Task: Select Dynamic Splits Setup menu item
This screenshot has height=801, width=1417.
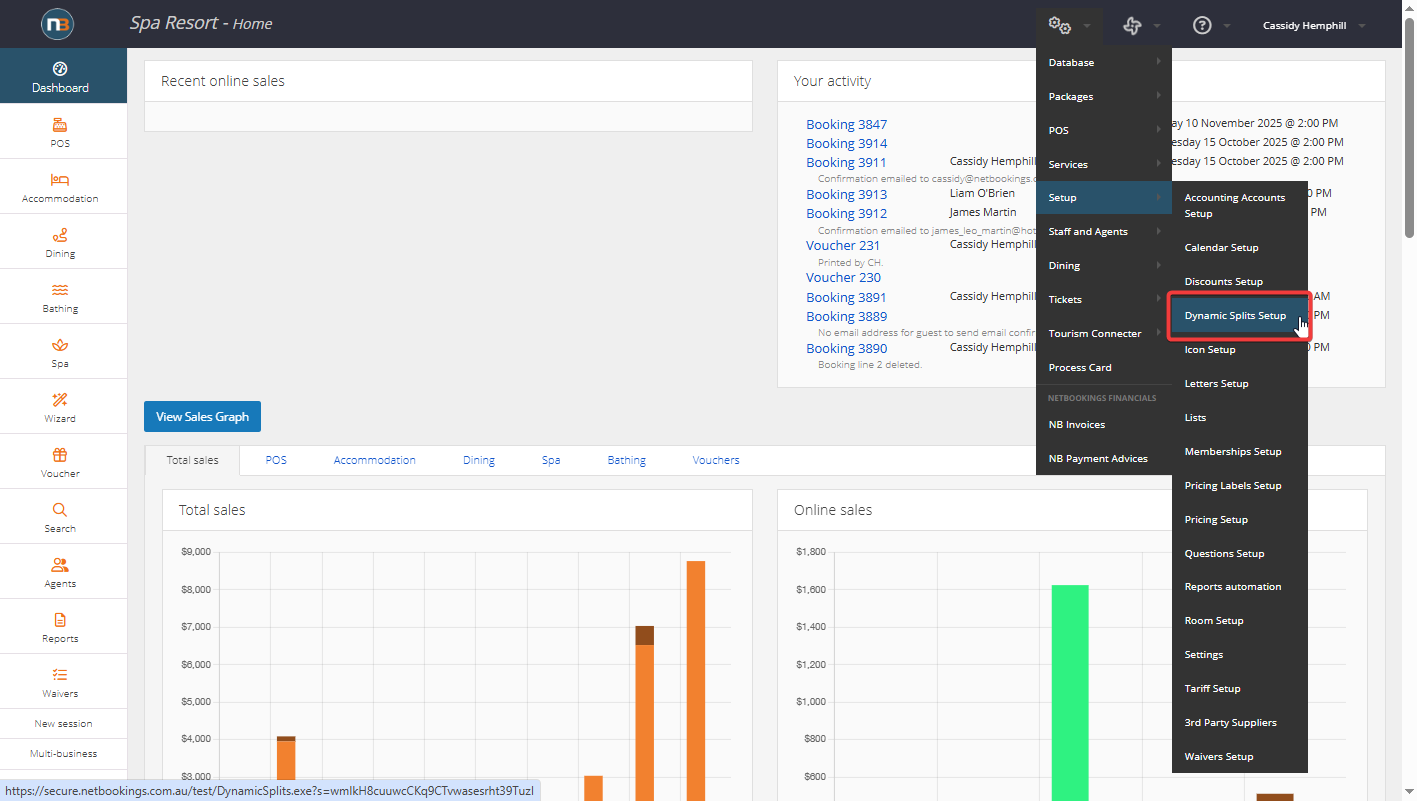Action: [x=1235, y=316]
